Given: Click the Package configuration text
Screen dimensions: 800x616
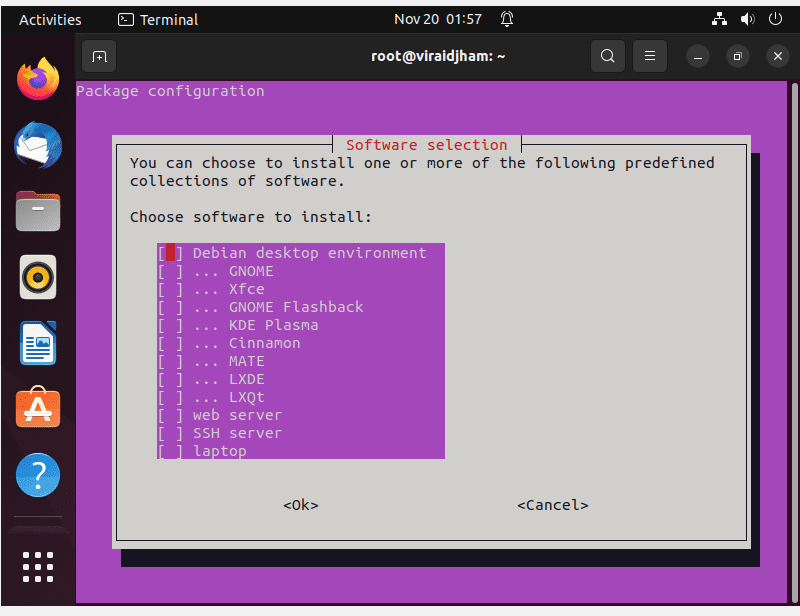Looking at the screenshot, I should coord(170,91).
